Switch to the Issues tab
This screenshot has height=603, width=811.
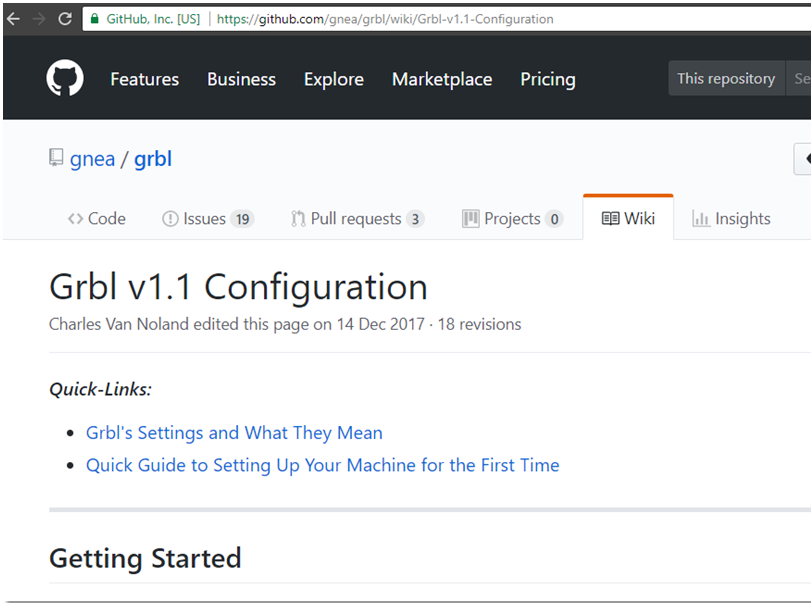(x=208, y=219)
